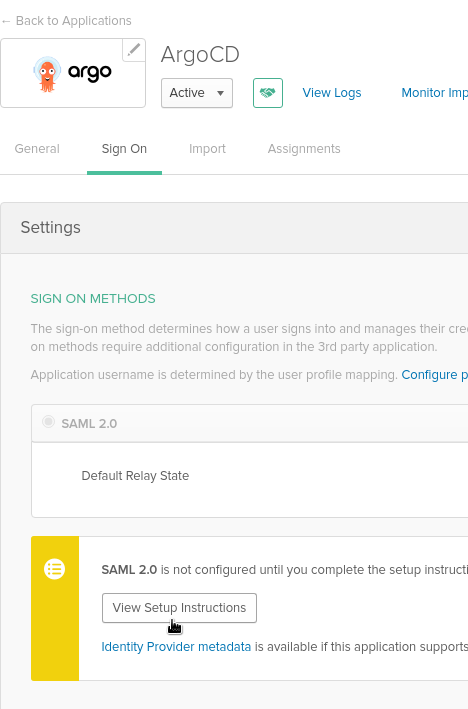The height and width of the screenshot is (709, 468).
Task: Click the yellow list icon in the notice
Action: point(54,569)
